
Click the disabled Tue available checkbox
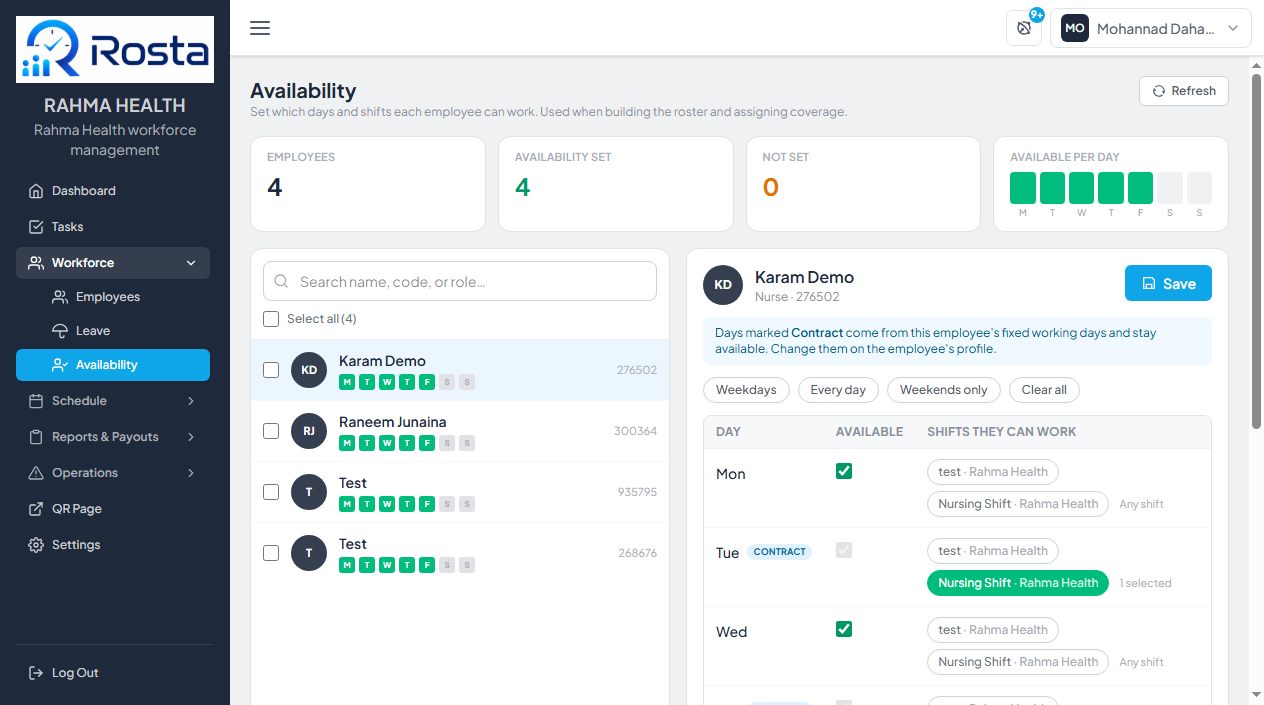844,550
